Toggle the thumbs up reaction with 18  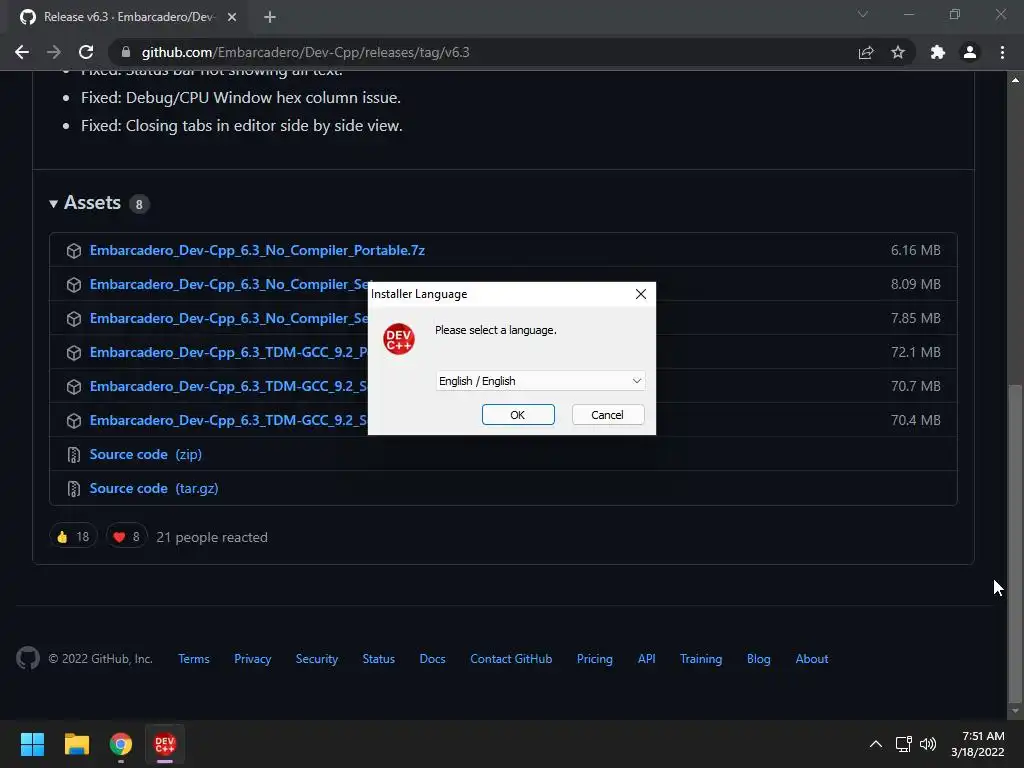click(73, 536)
